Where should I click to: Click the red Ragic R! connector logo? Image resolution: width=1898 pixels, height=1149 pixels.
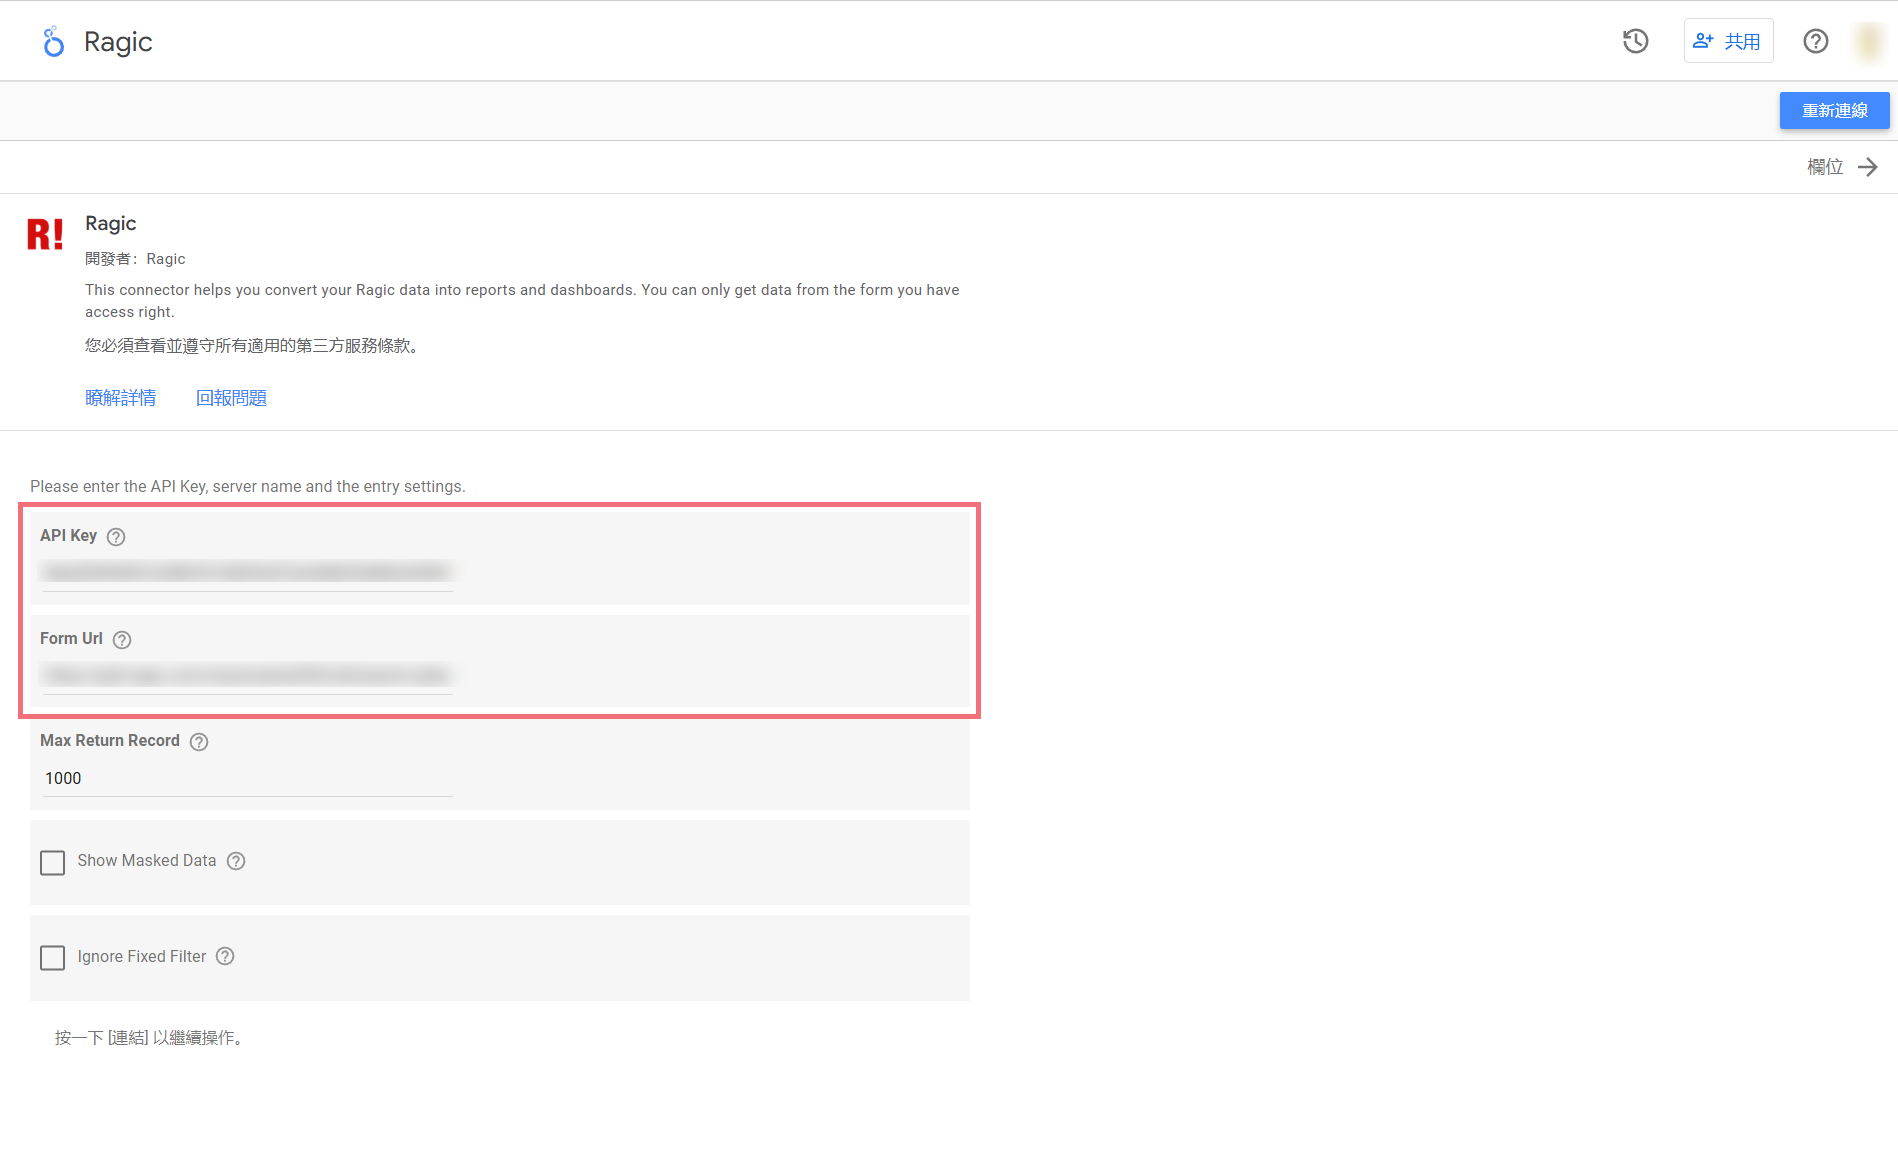coord(45,234)
